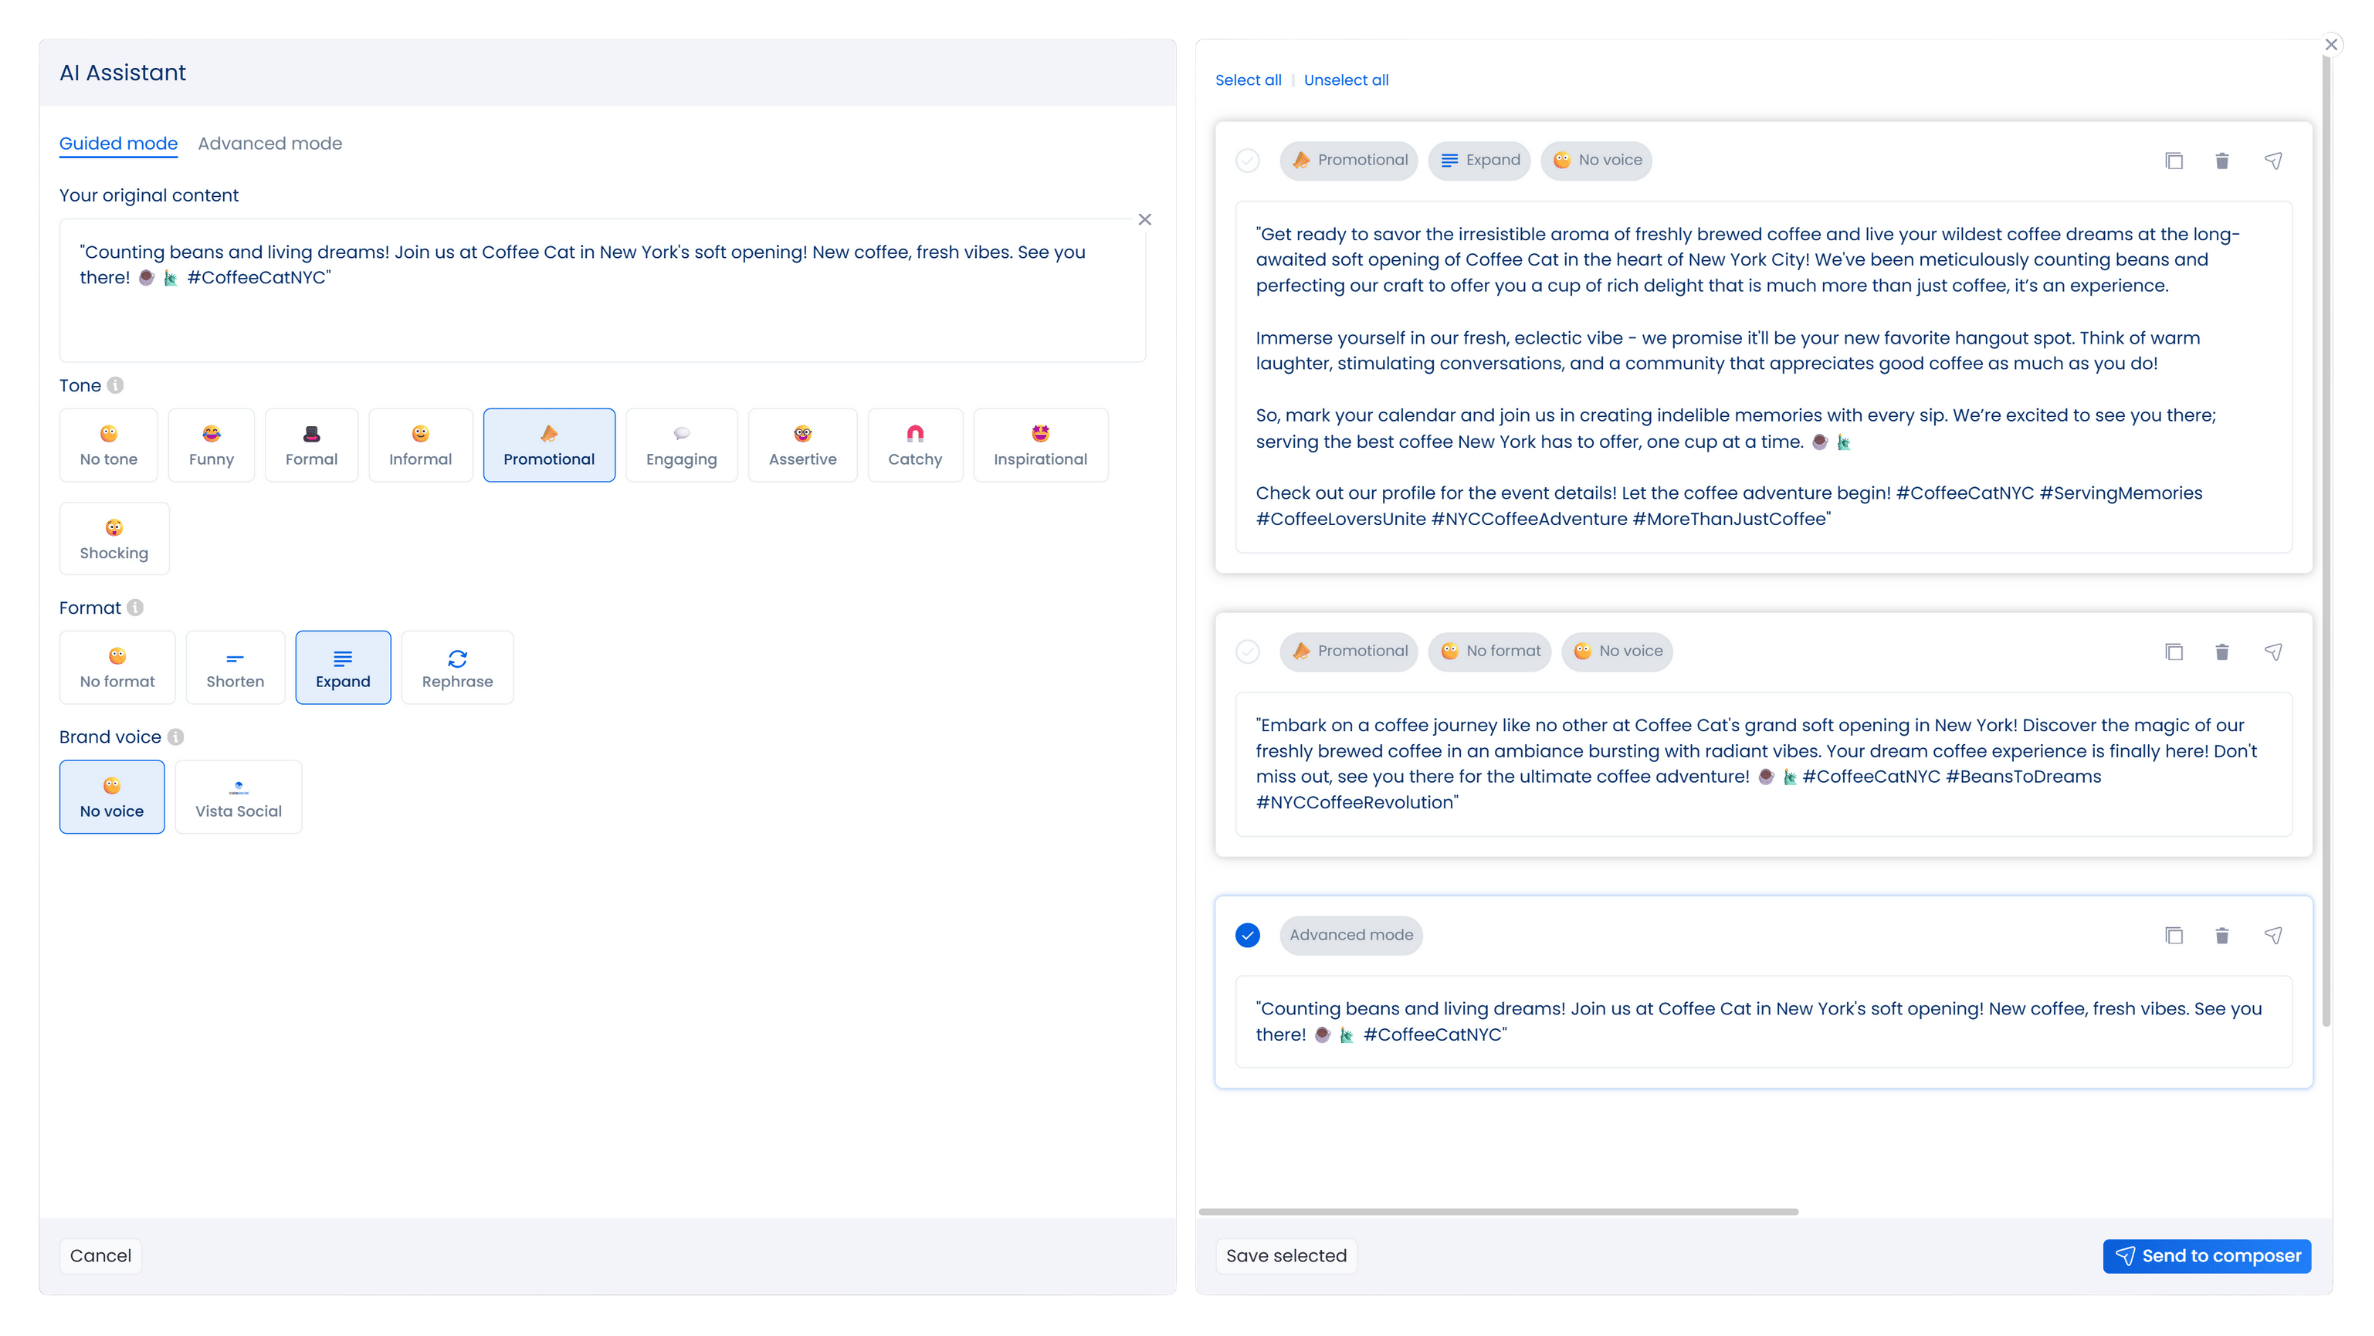Delete the Promotional Expand result card
This screenshot has width=2374, height=1336.
point(2222,161)
